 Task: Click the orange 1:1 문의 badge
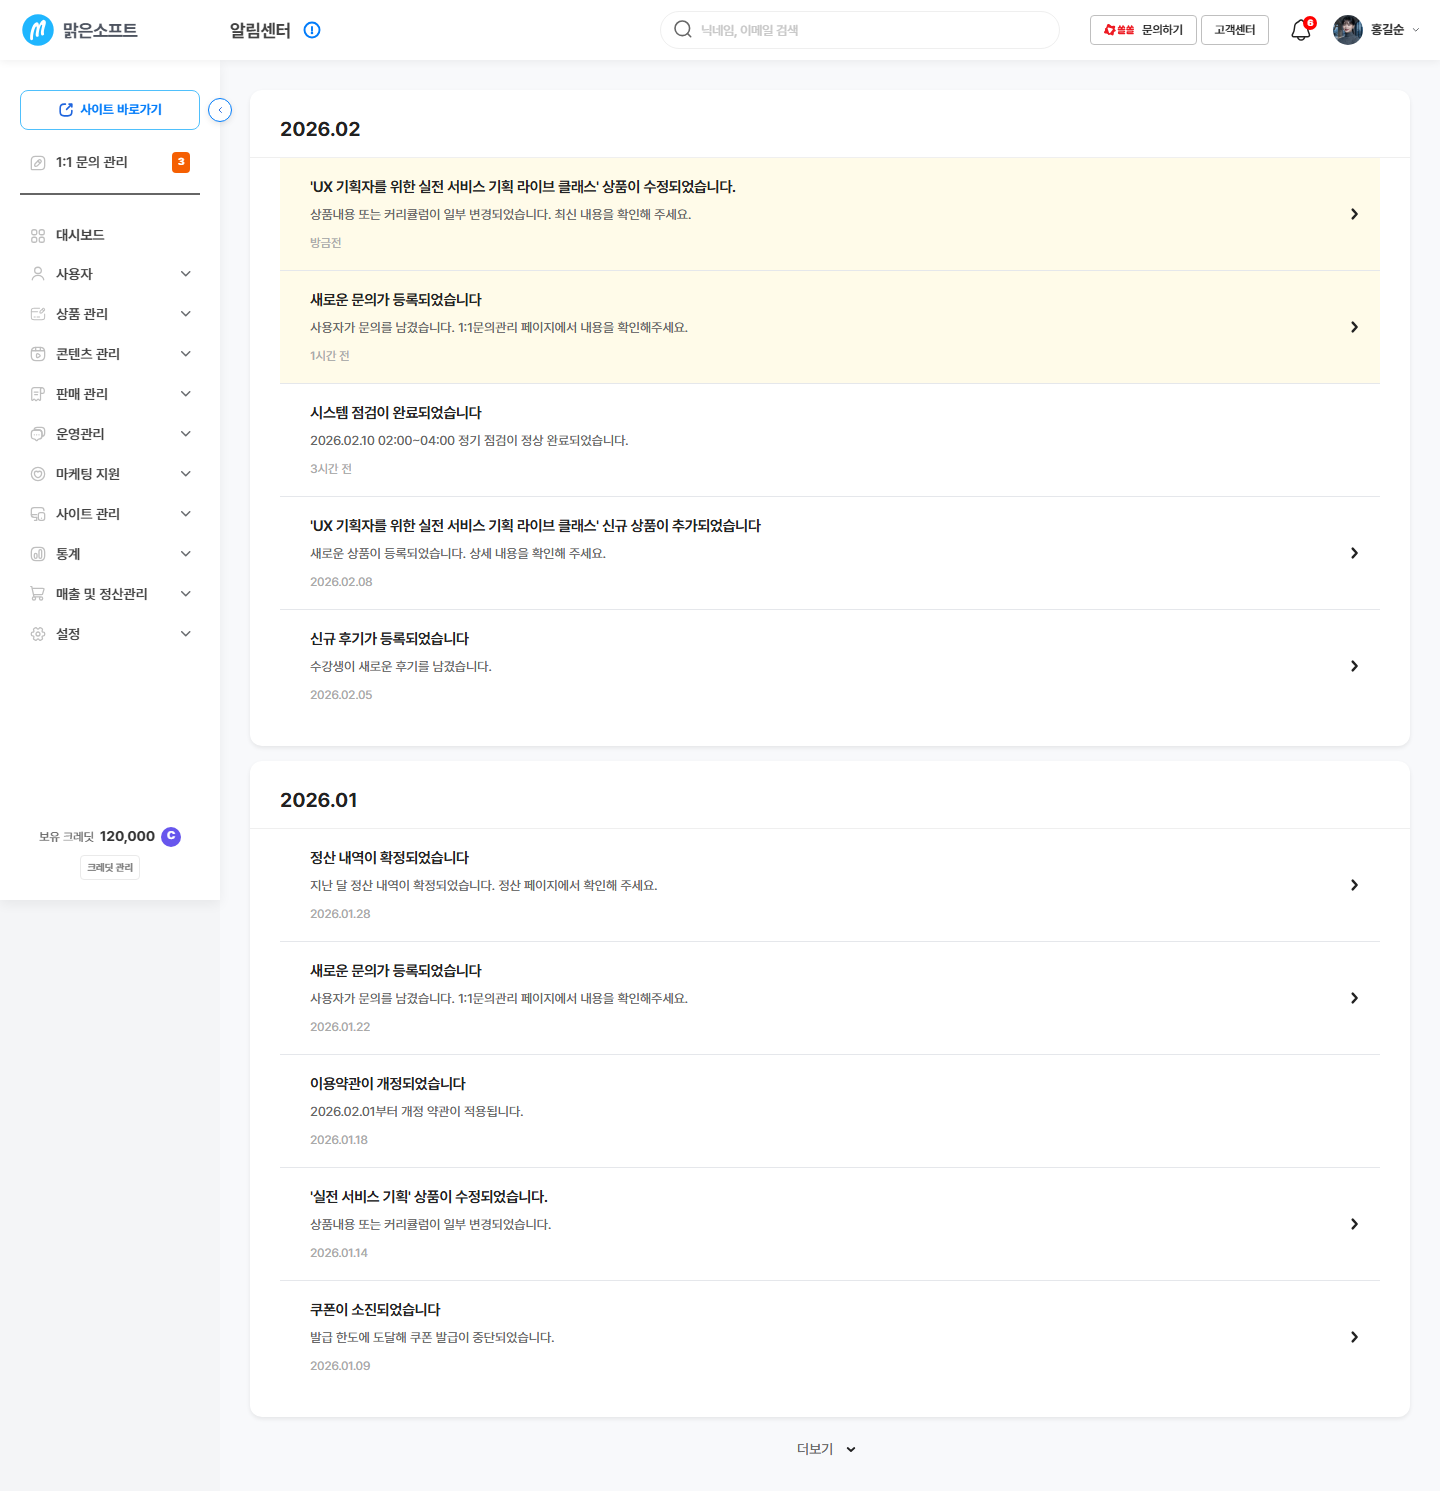pos(181,162)
